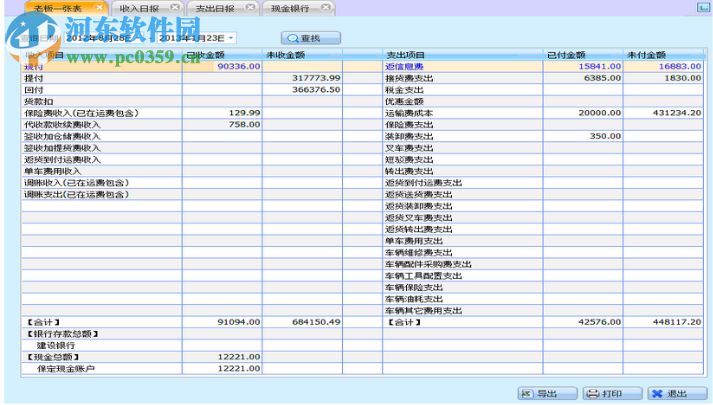Viewport: 713px width, 405px height.
Task: Click the 317773.99 unpaid amount cell
Action: point(302,78)
